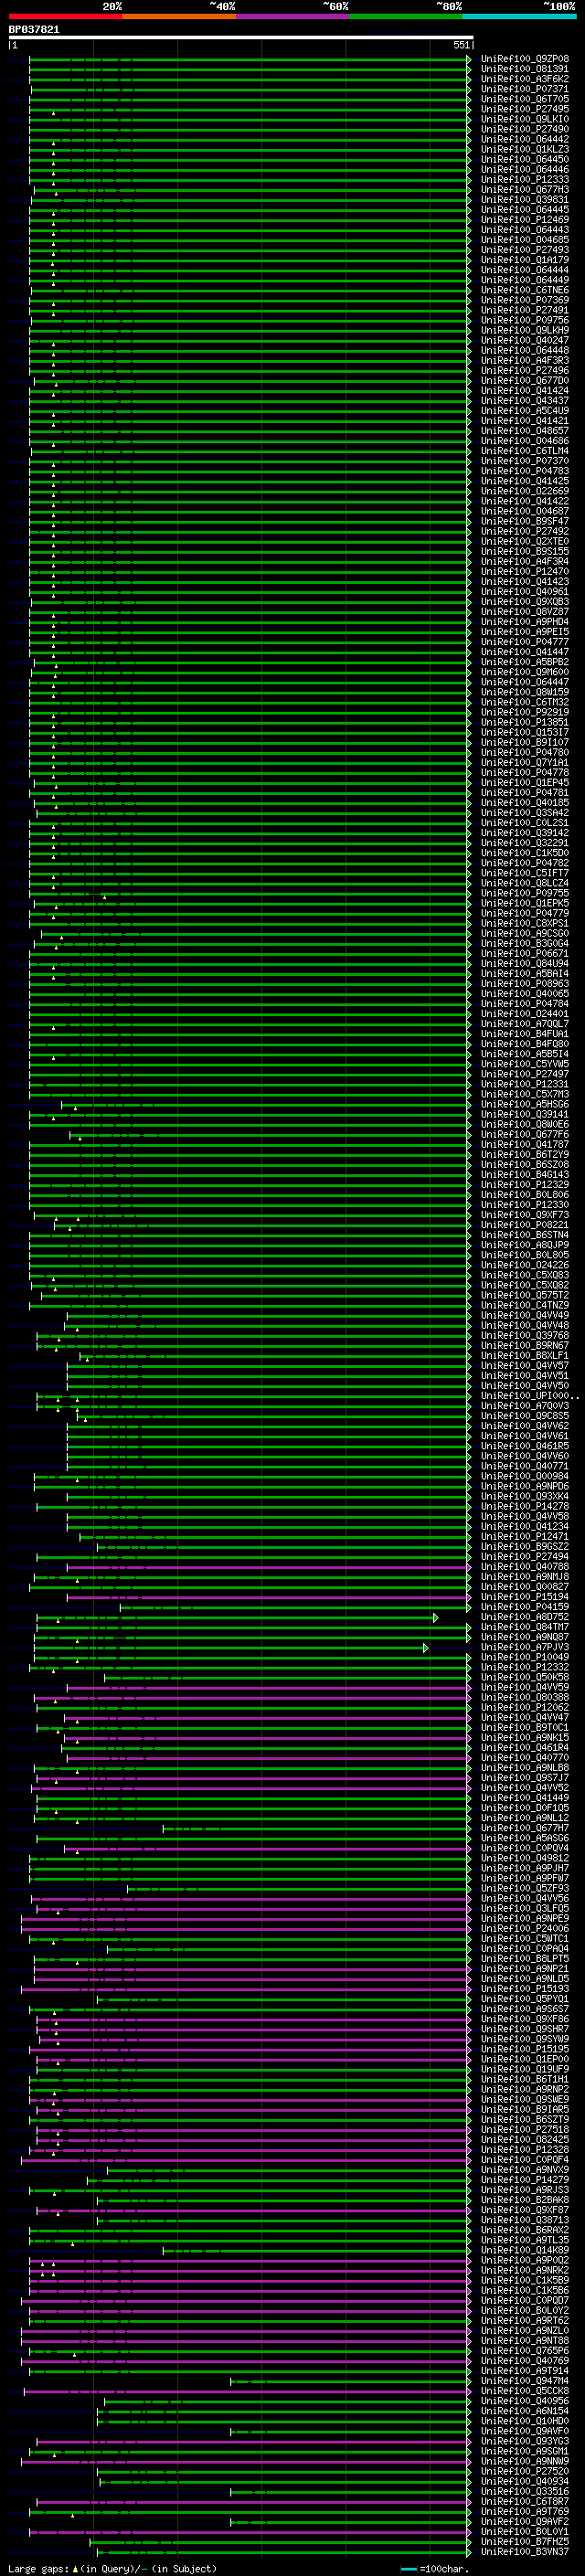
Task: Click hit label UniRef100_A8D752
Action: pyautogui.click(x=525, y=1617)
